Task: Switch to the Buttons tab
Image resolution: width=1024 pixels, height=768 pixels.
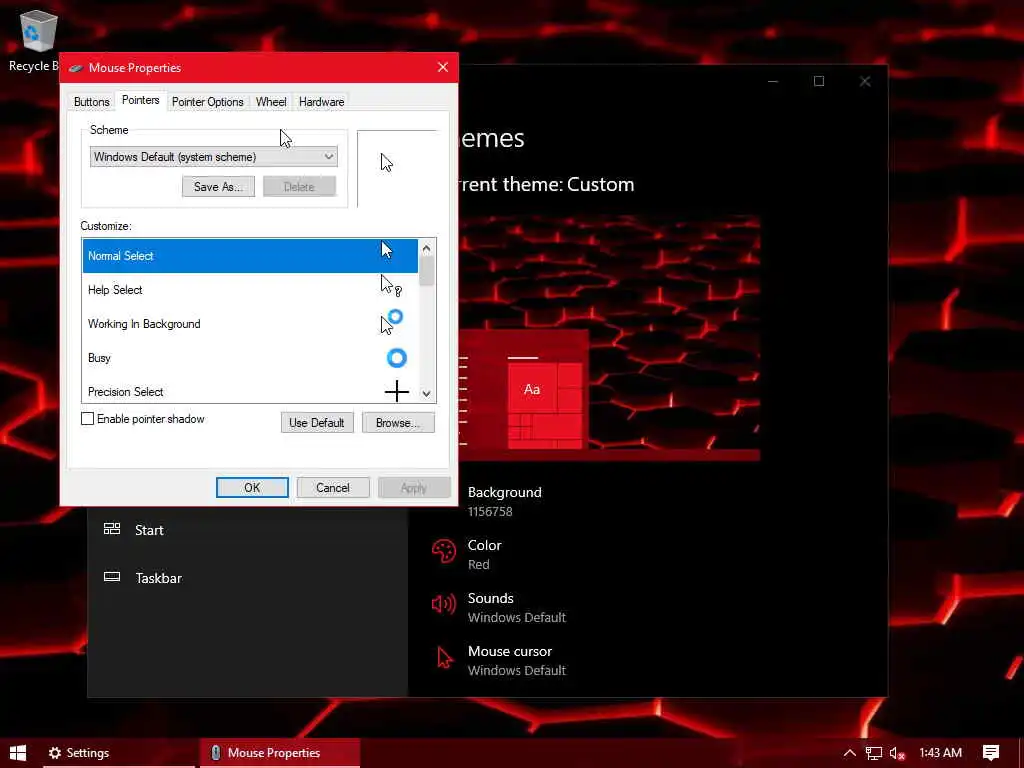Action: coord(91,102)
